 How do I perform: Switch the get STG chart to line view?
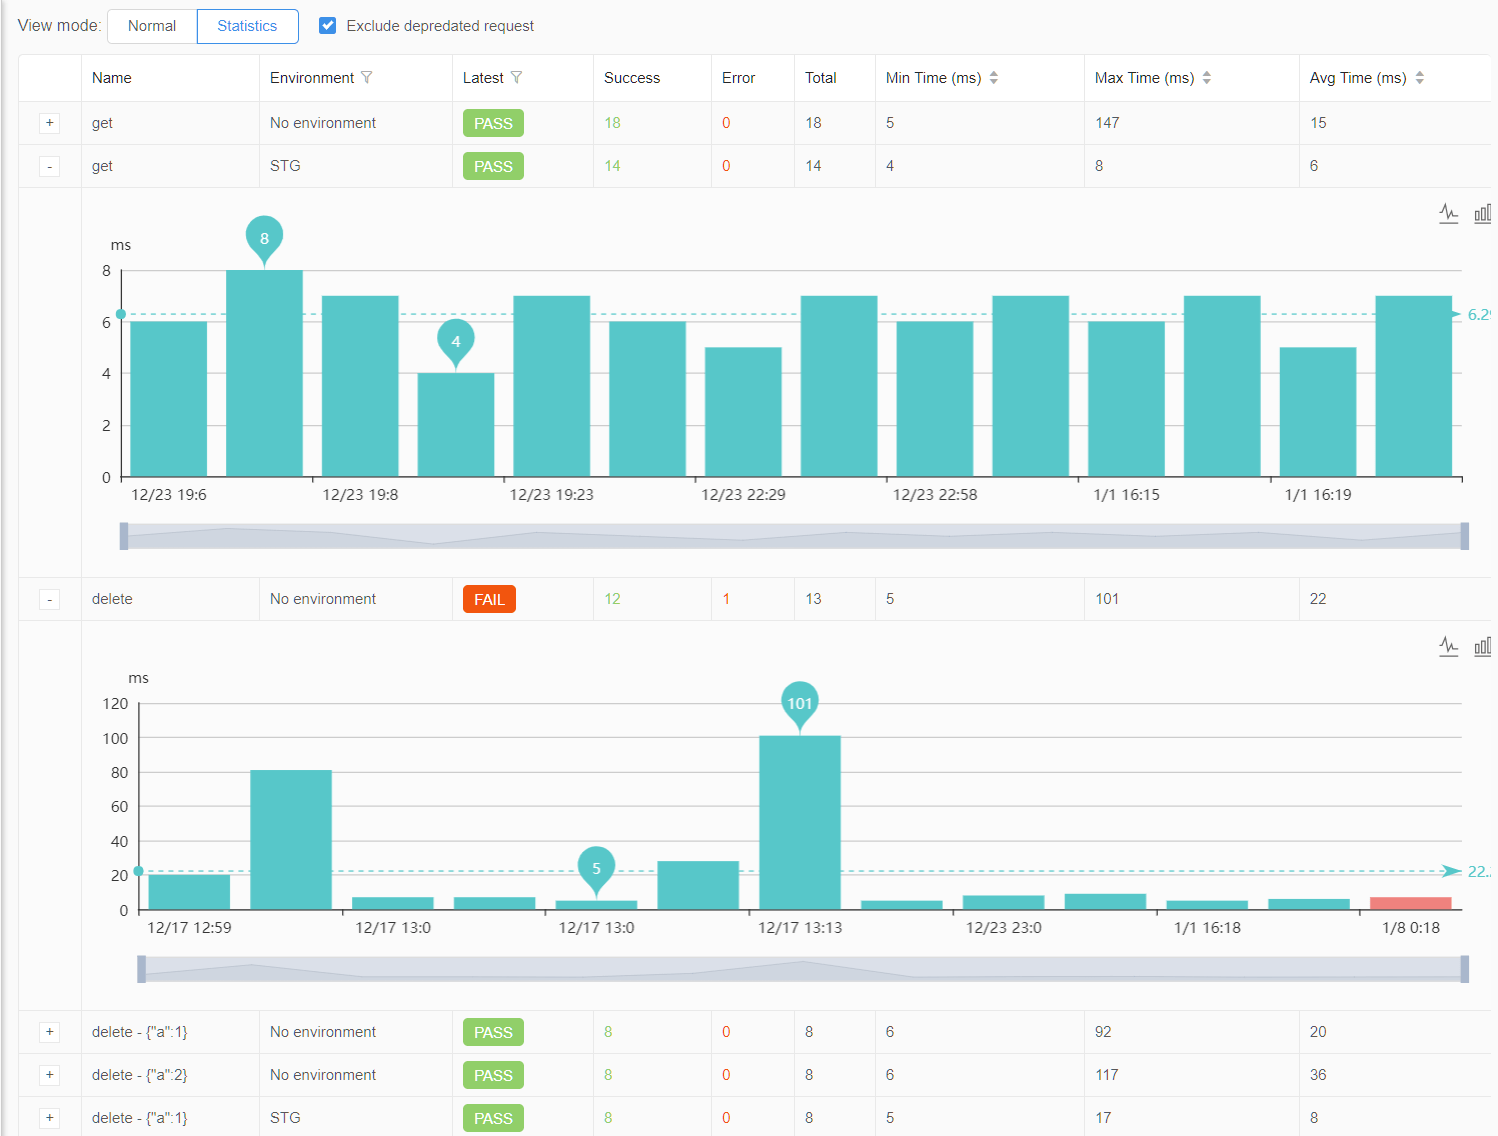(1449, 212)
